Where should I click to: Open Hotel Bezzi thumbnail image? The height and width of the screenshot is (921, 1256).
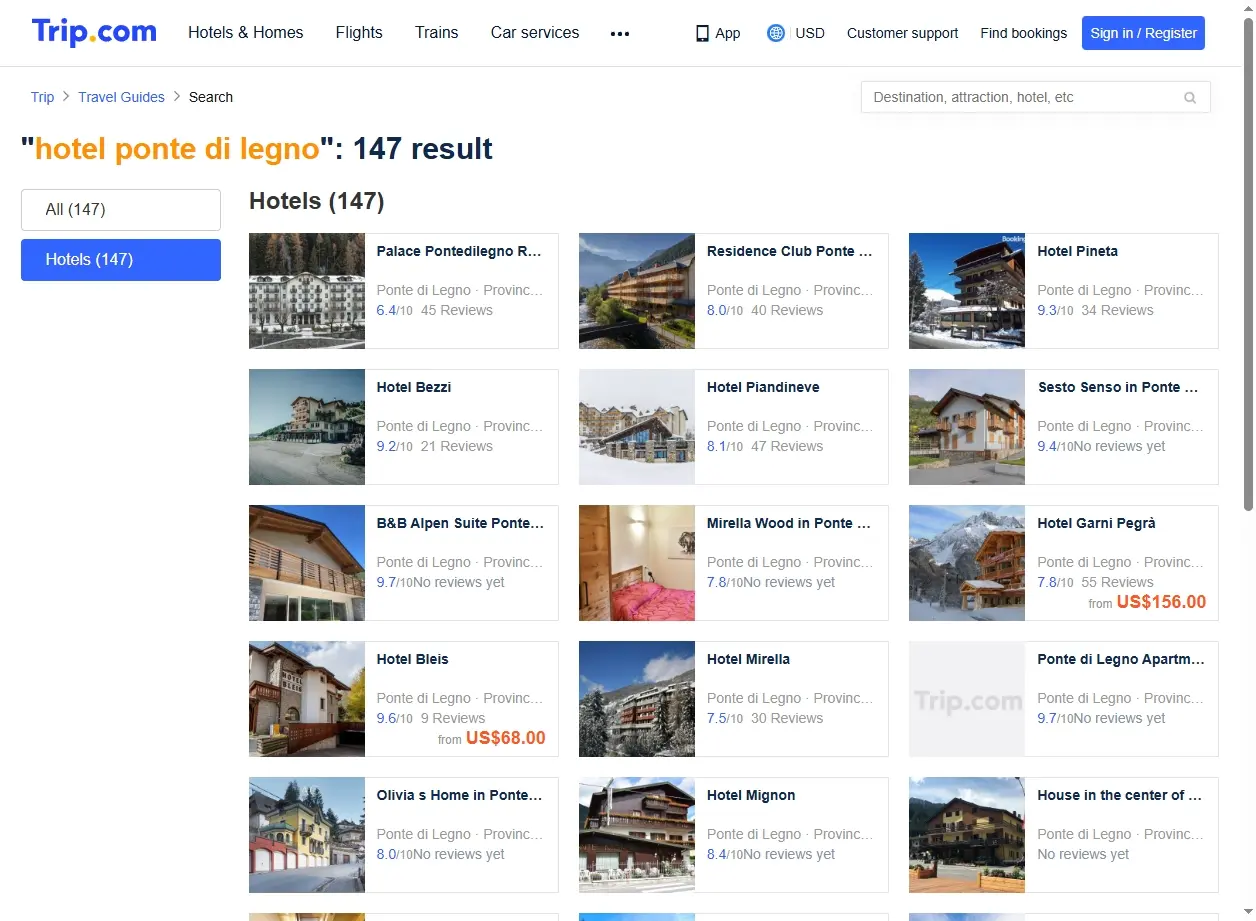pyautogui.click(x=307, y=427)
